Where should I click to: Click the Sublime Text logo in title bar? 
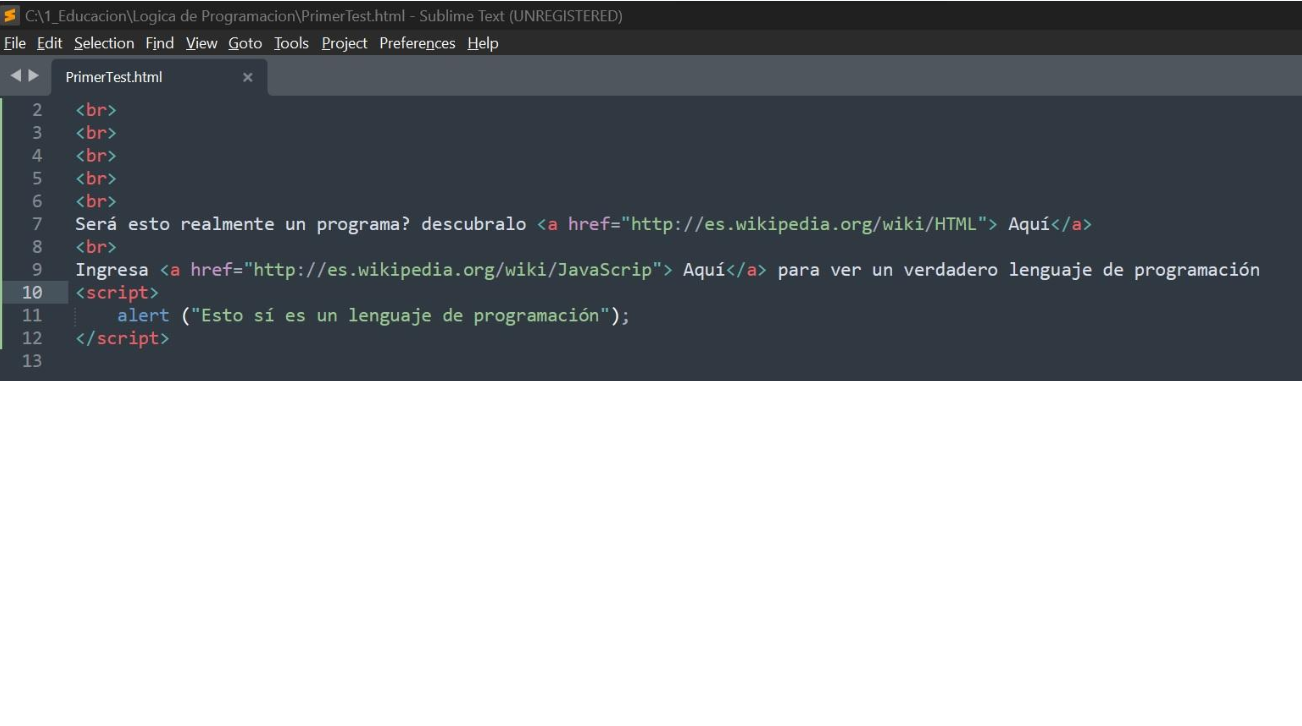12,15
